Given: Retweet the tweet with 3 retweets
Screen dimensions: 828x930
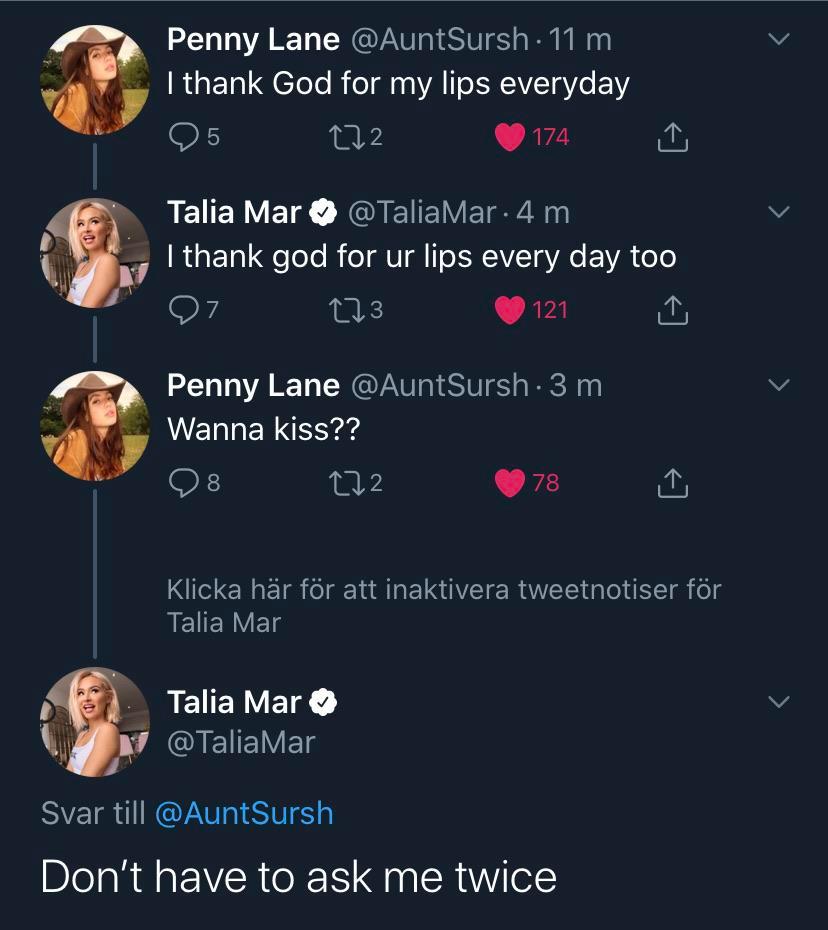Looking at the screenshot, I should click(x=342, y=310).
